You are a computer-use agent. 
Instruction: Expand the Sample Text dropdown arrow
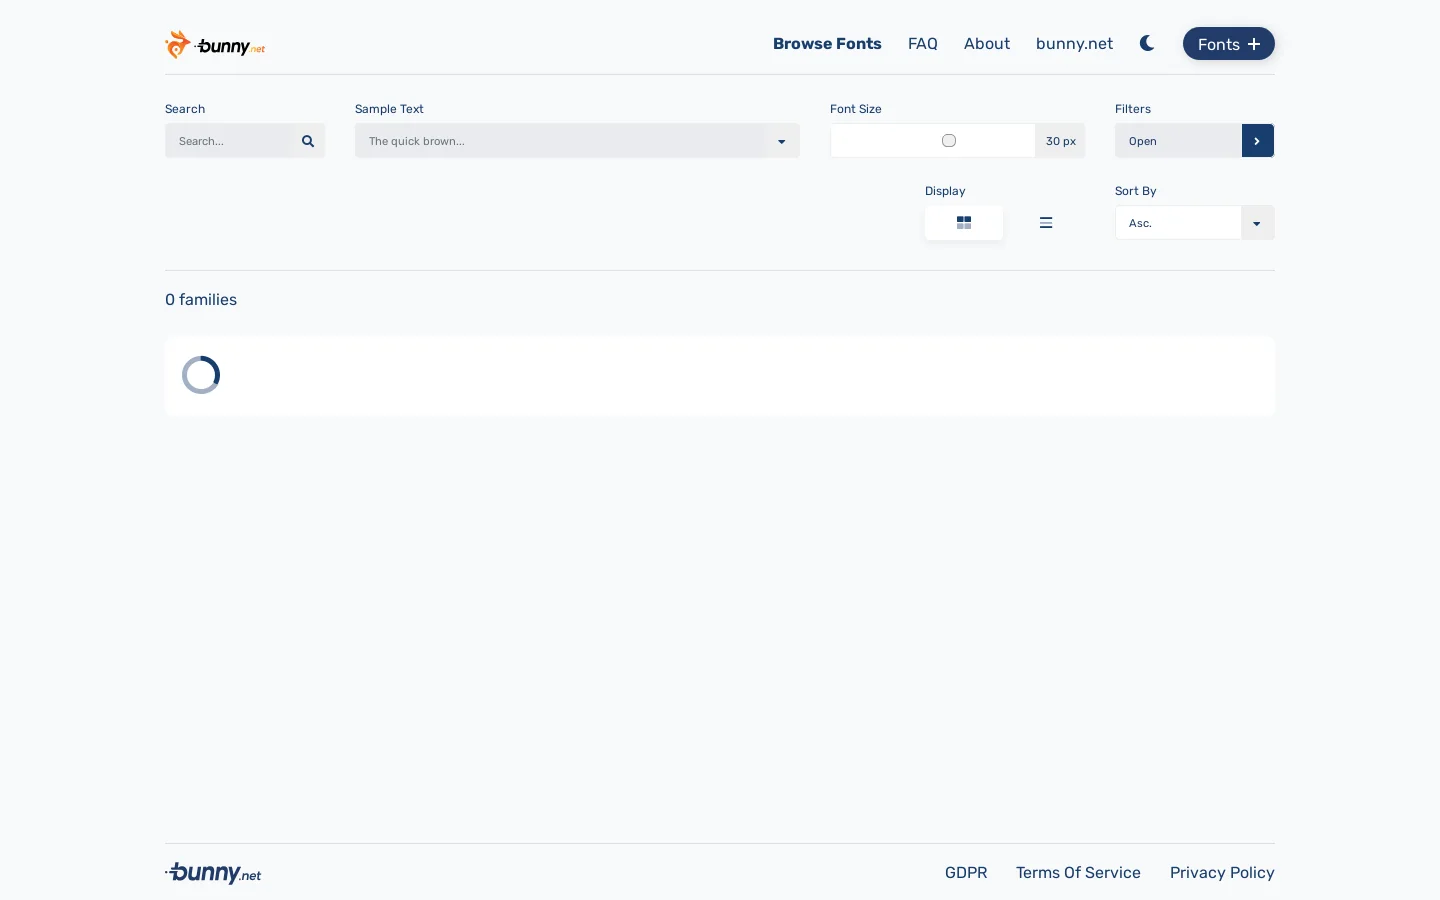(782, 141)
